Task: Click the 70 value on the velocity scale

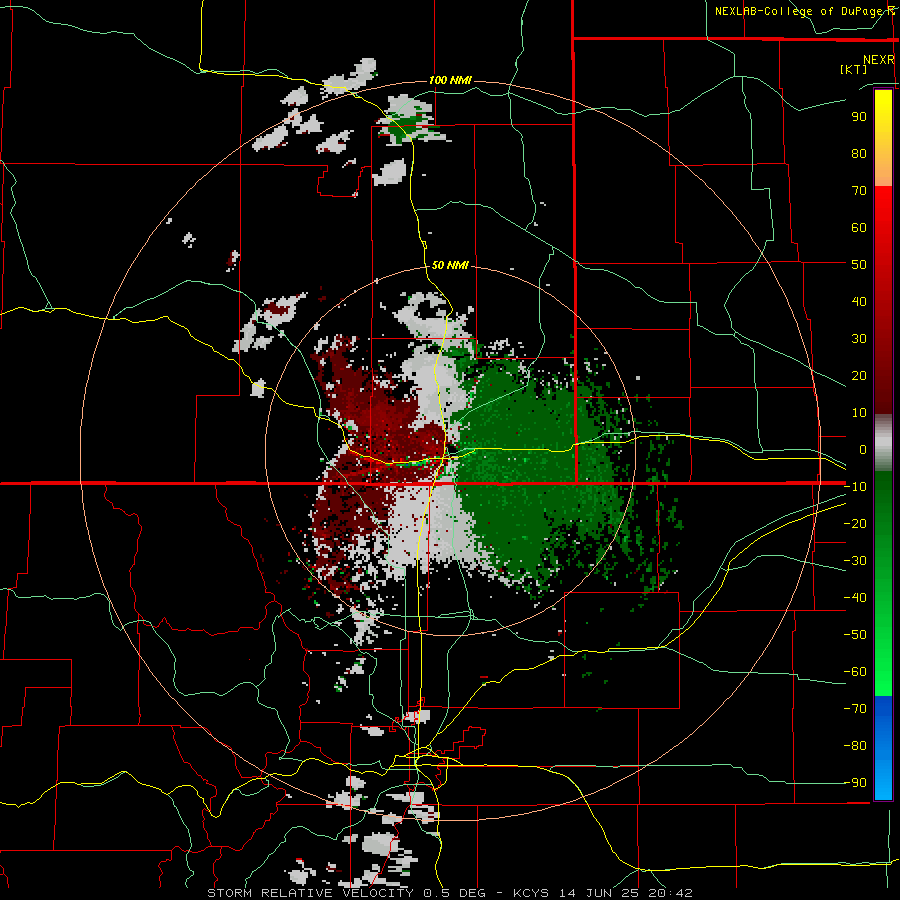Action: 859,191
